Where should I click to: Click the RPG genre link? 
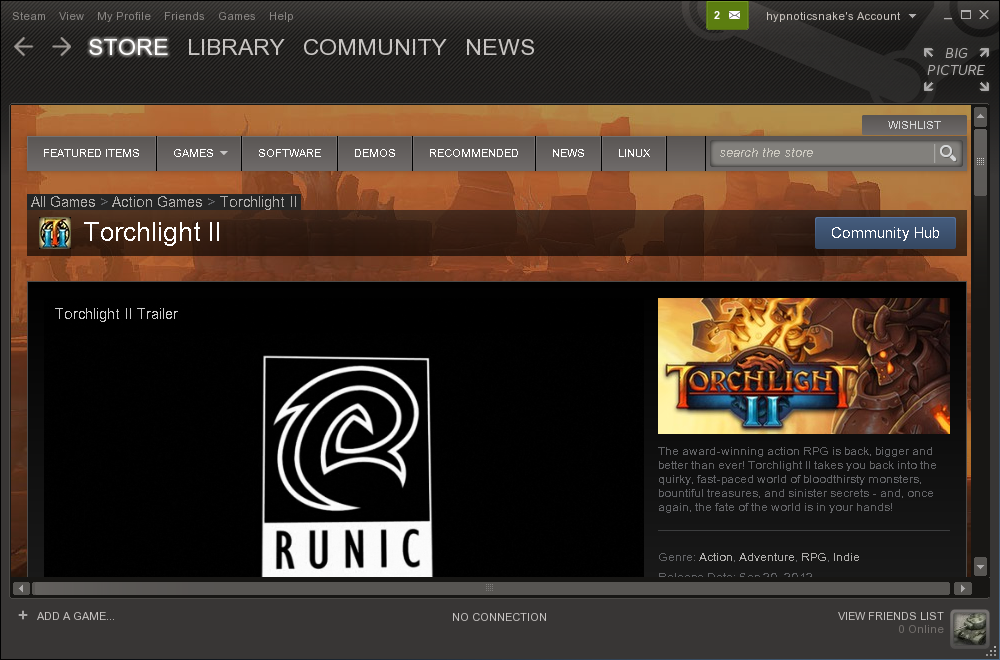[x=814, y=557]
